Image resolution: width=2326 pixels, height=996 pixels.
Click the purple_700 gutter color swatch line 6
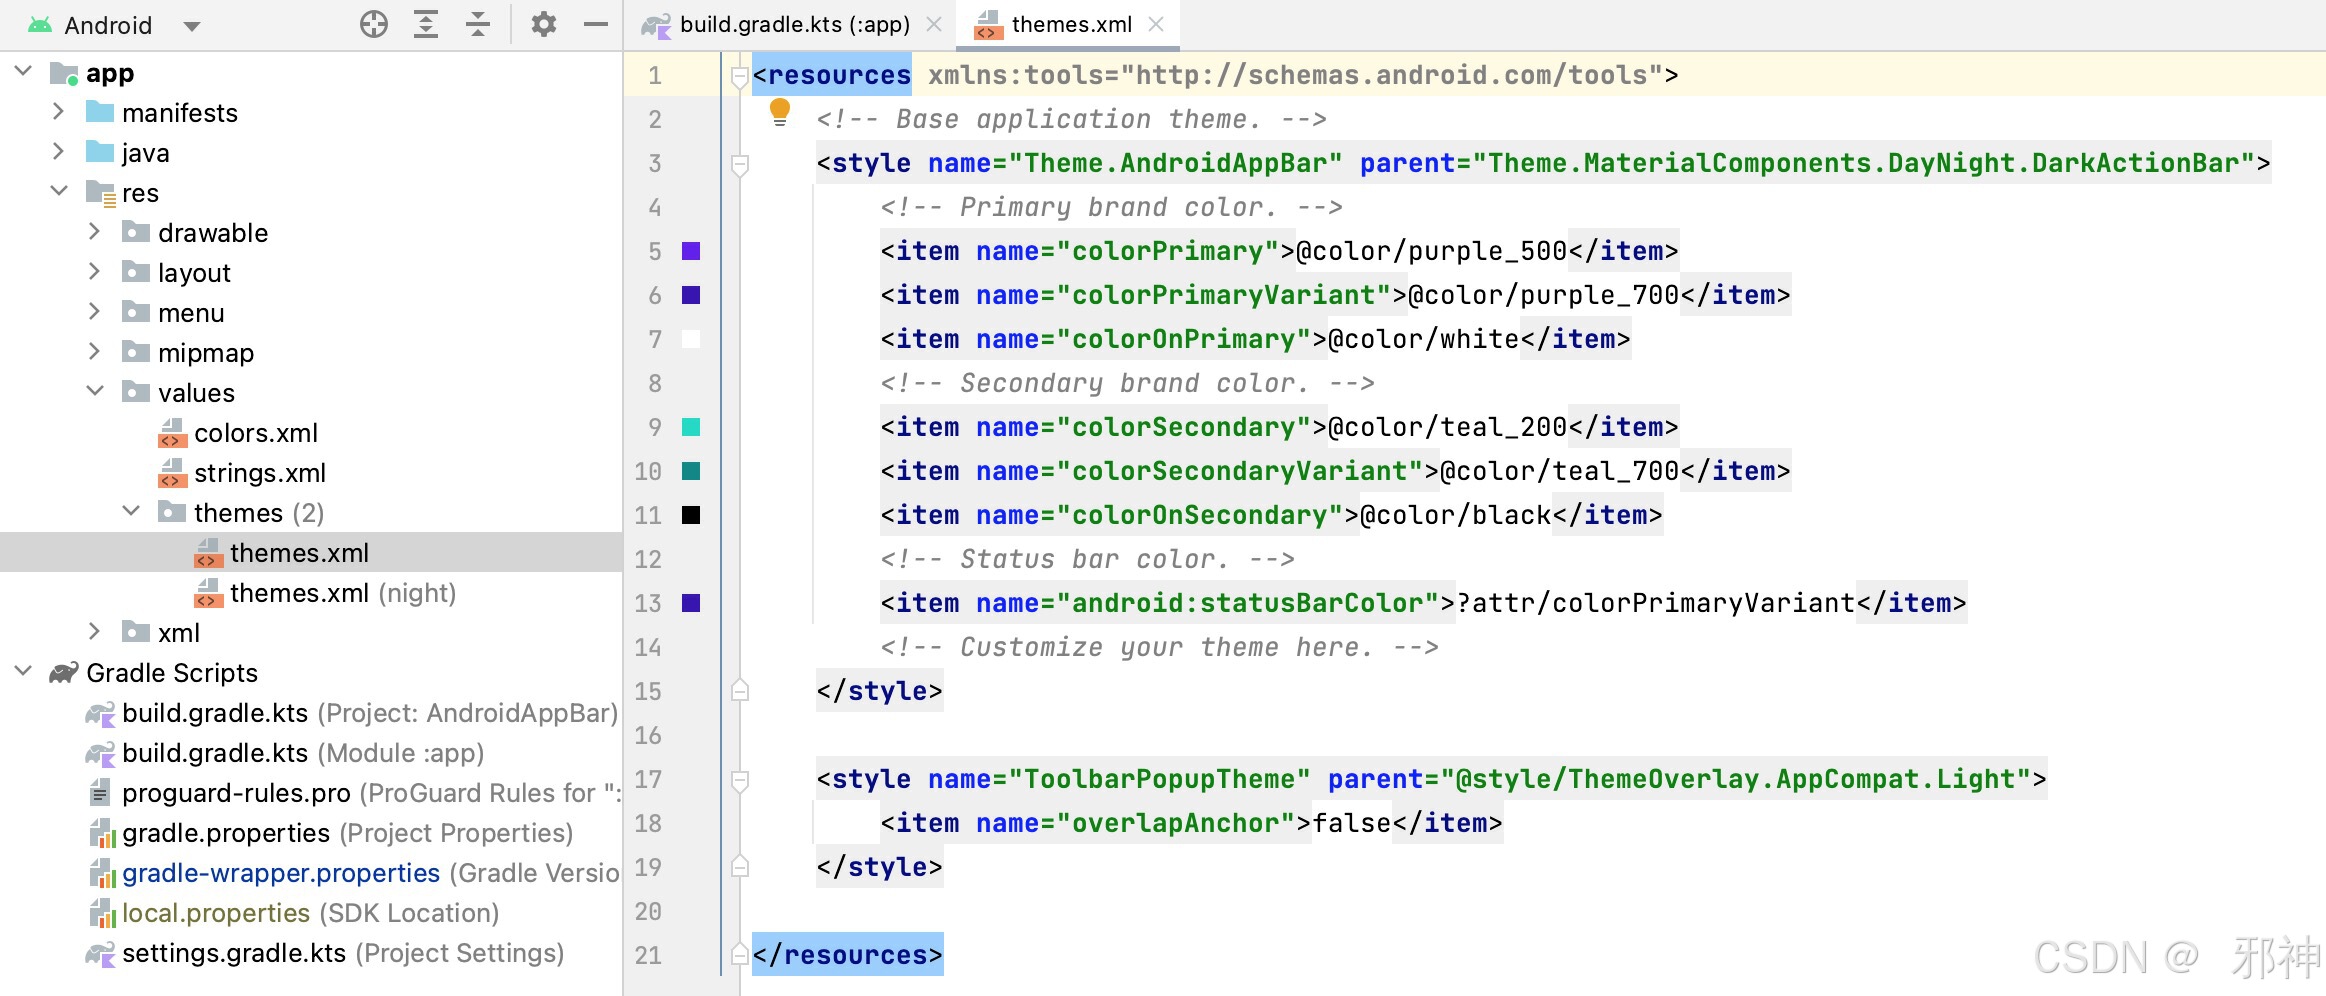pos(691,295)
